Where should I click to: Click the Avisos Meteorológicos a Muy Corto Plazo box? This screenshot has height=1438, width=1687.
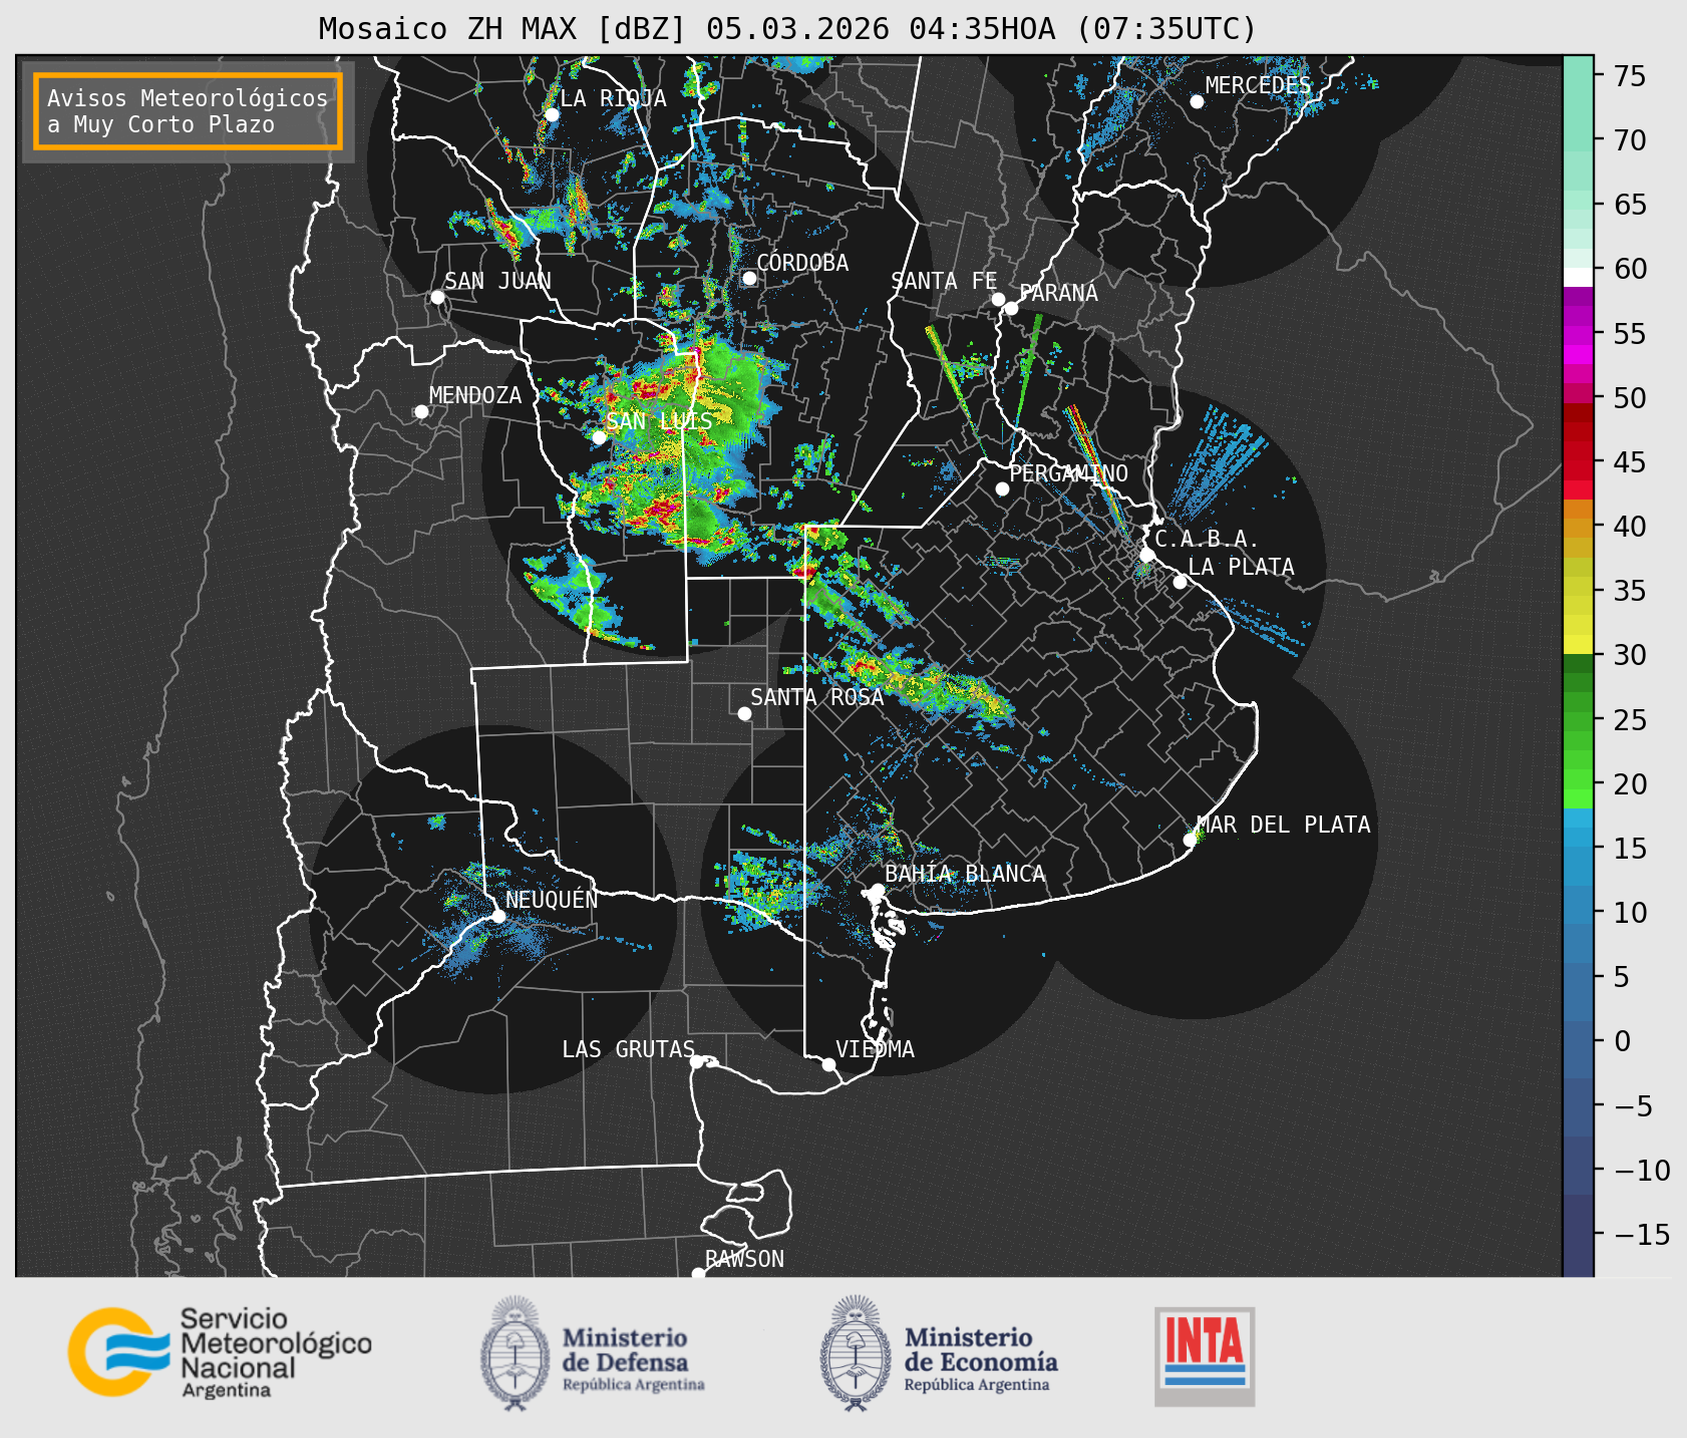tap(188, 111)
